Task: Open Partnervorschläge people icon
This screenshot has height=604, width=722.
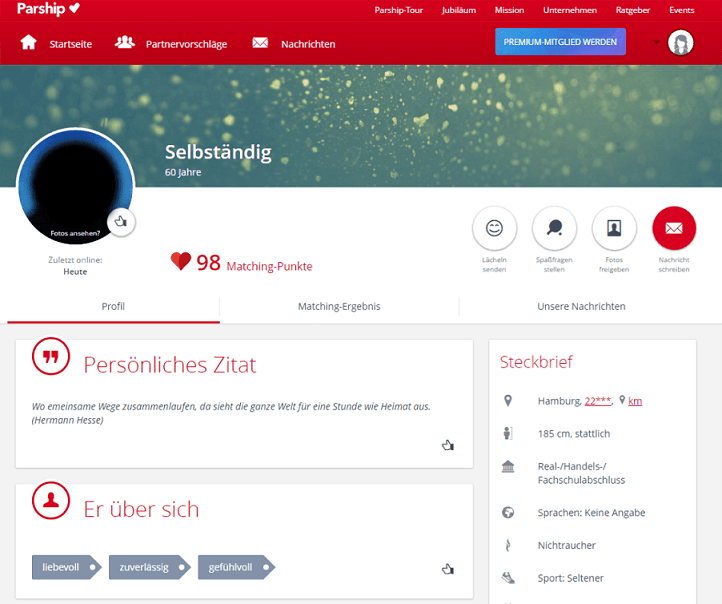Action: [124, 42]
